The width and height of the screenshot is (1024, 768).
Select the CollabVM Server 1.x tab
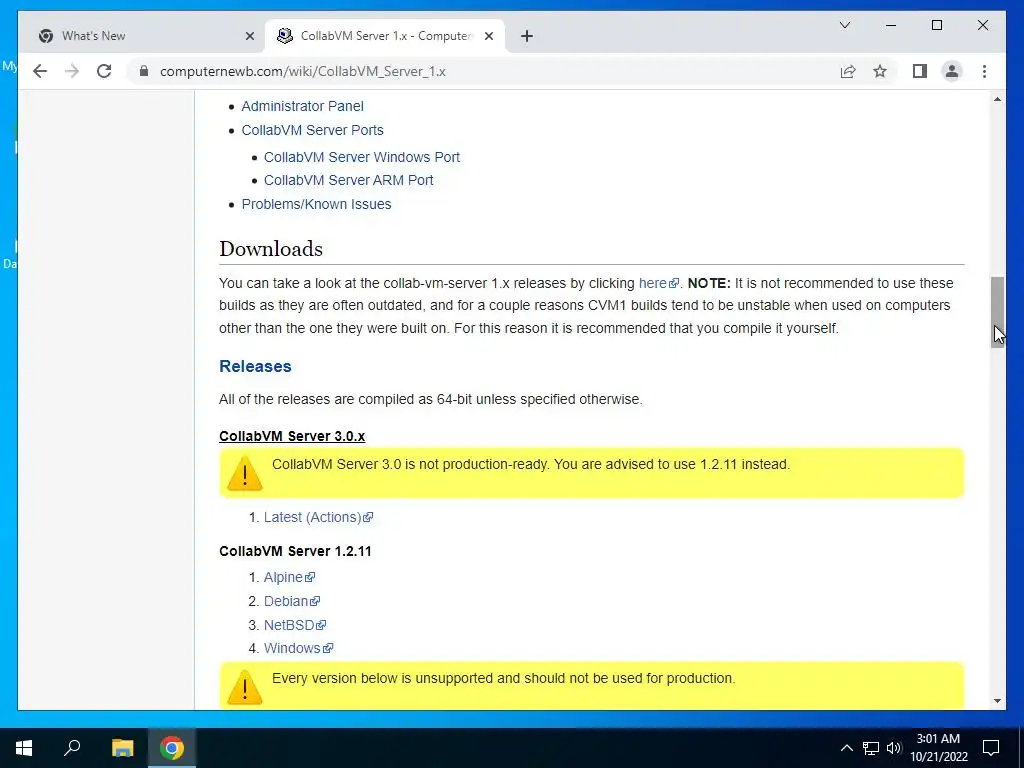tap(384, 36)
